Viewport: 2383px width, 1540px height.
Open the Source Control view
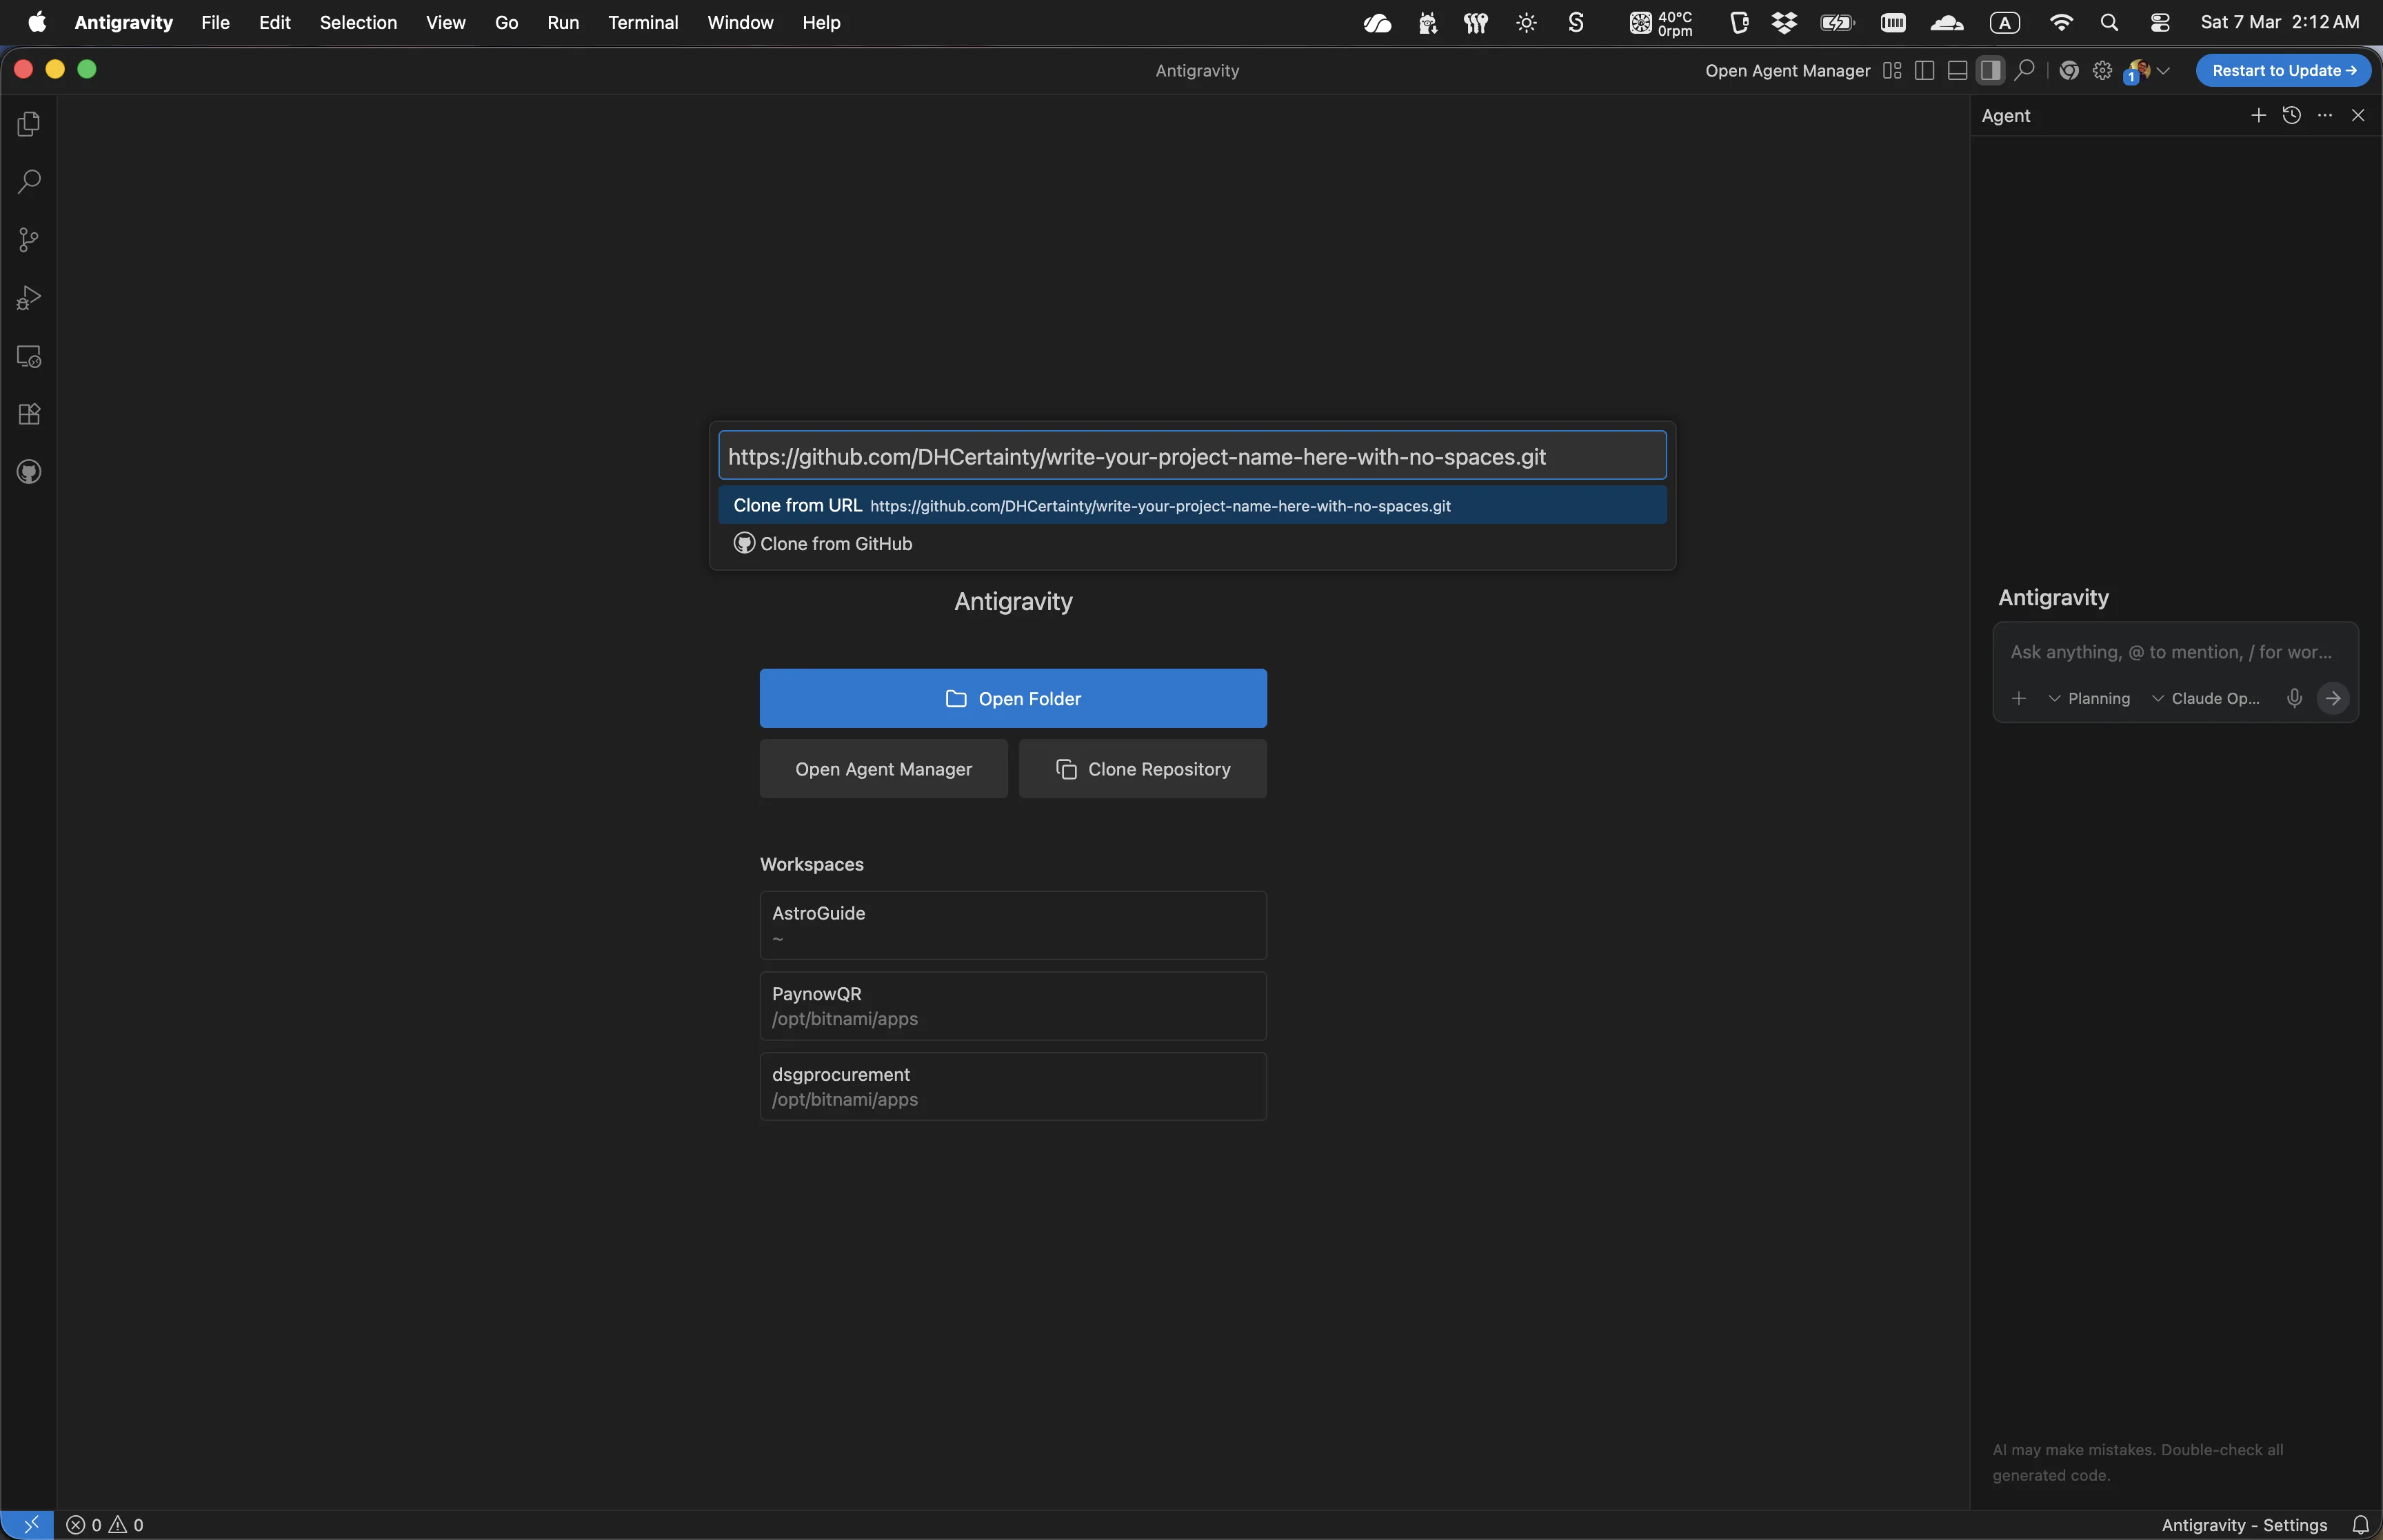(x=29, y=240)
